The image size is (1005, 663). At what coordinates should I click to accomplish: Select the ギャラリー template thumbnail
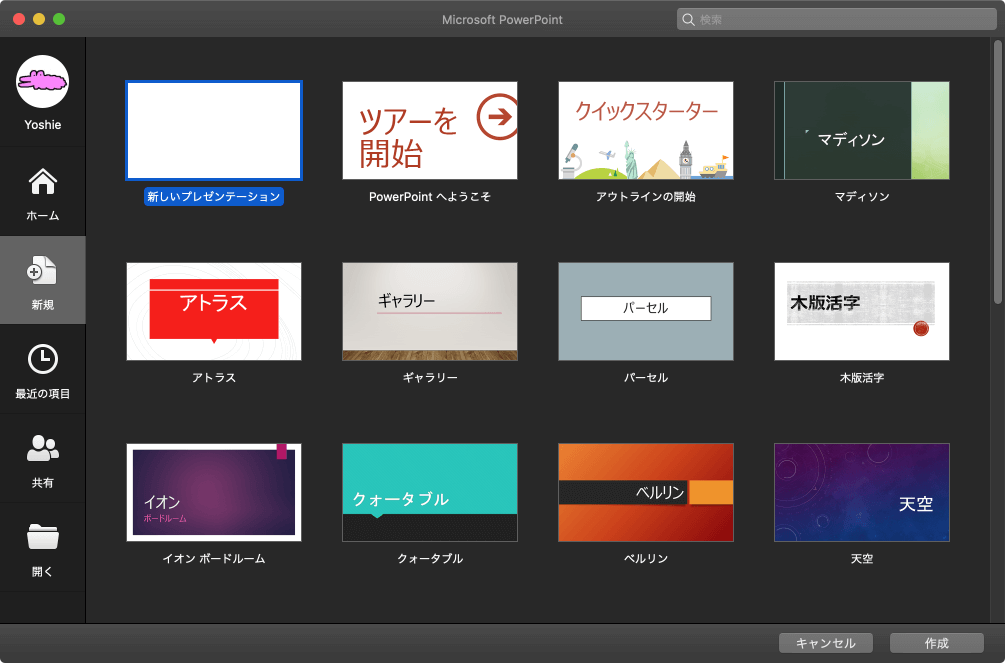[430, 312]
